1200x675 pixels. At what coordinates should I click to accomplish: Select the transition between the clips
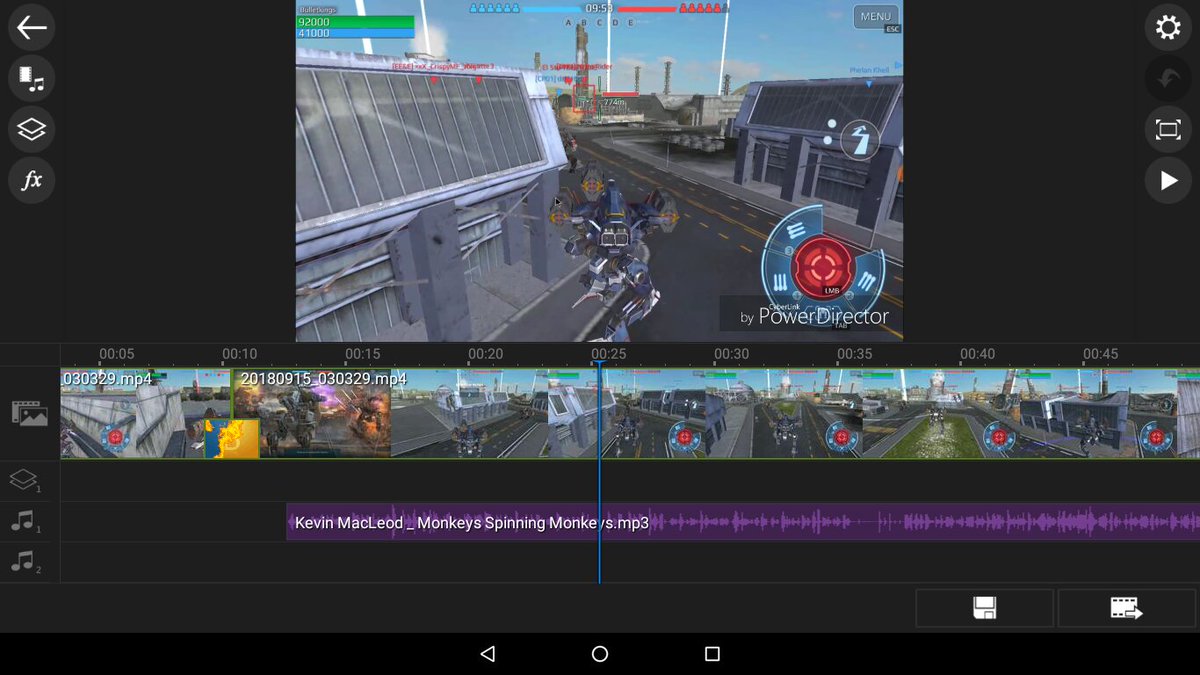pos(232,439)
